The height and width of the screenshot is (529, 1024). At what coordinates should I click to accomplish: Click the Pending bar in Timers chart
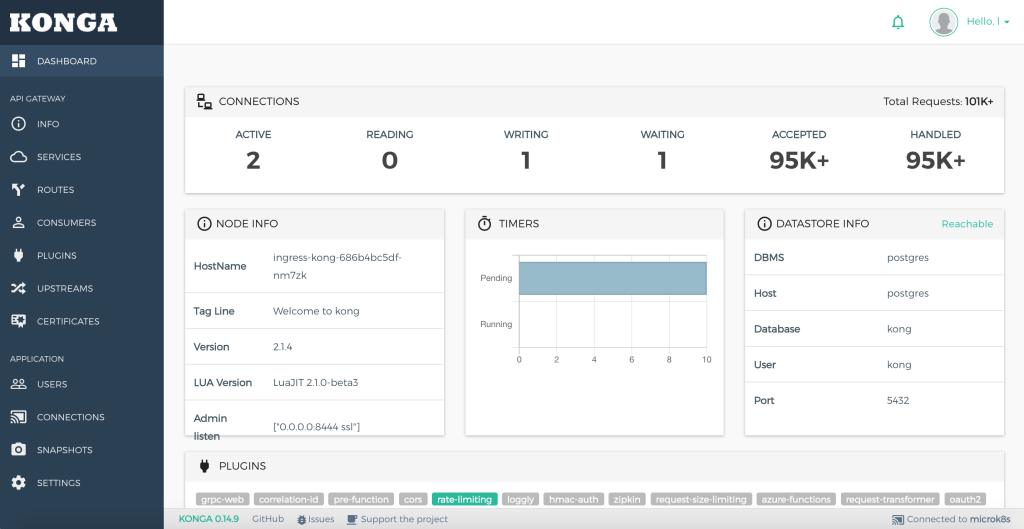click(613, 278)
